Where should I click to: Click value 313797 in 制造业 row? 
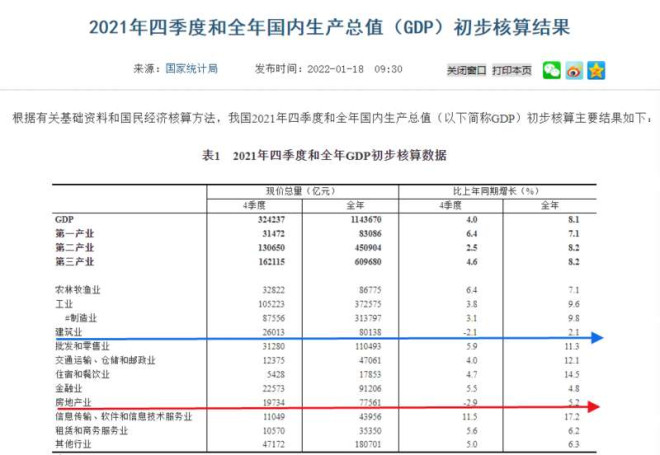point(368,318)
